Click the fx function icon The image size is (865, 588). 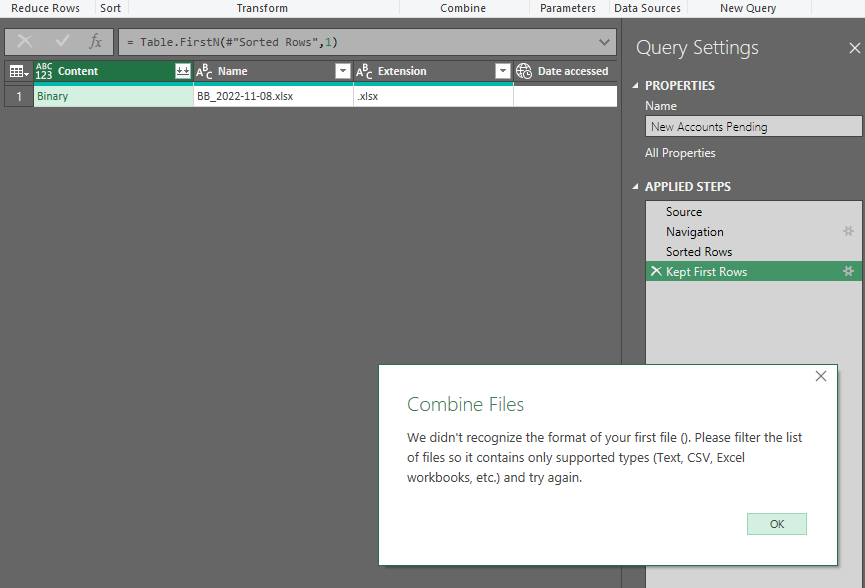(x=95, y=41)
